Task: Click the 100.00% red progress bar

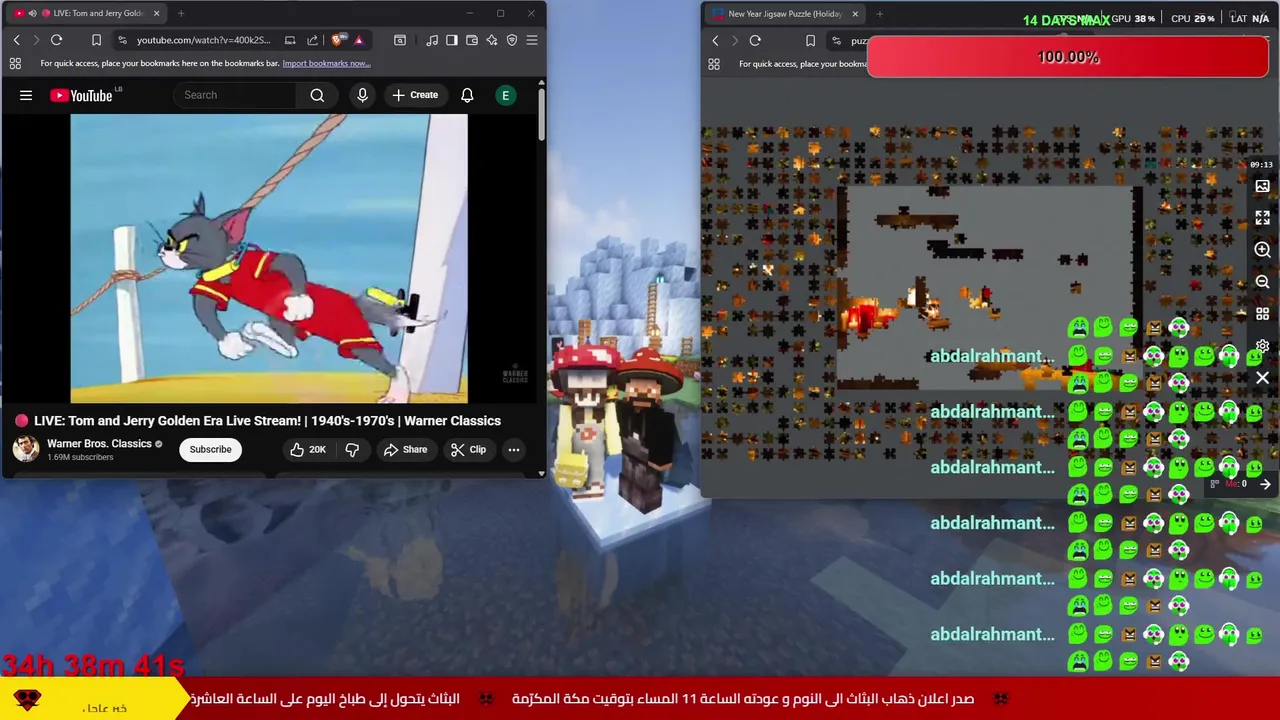Action: coord(1068,57)
